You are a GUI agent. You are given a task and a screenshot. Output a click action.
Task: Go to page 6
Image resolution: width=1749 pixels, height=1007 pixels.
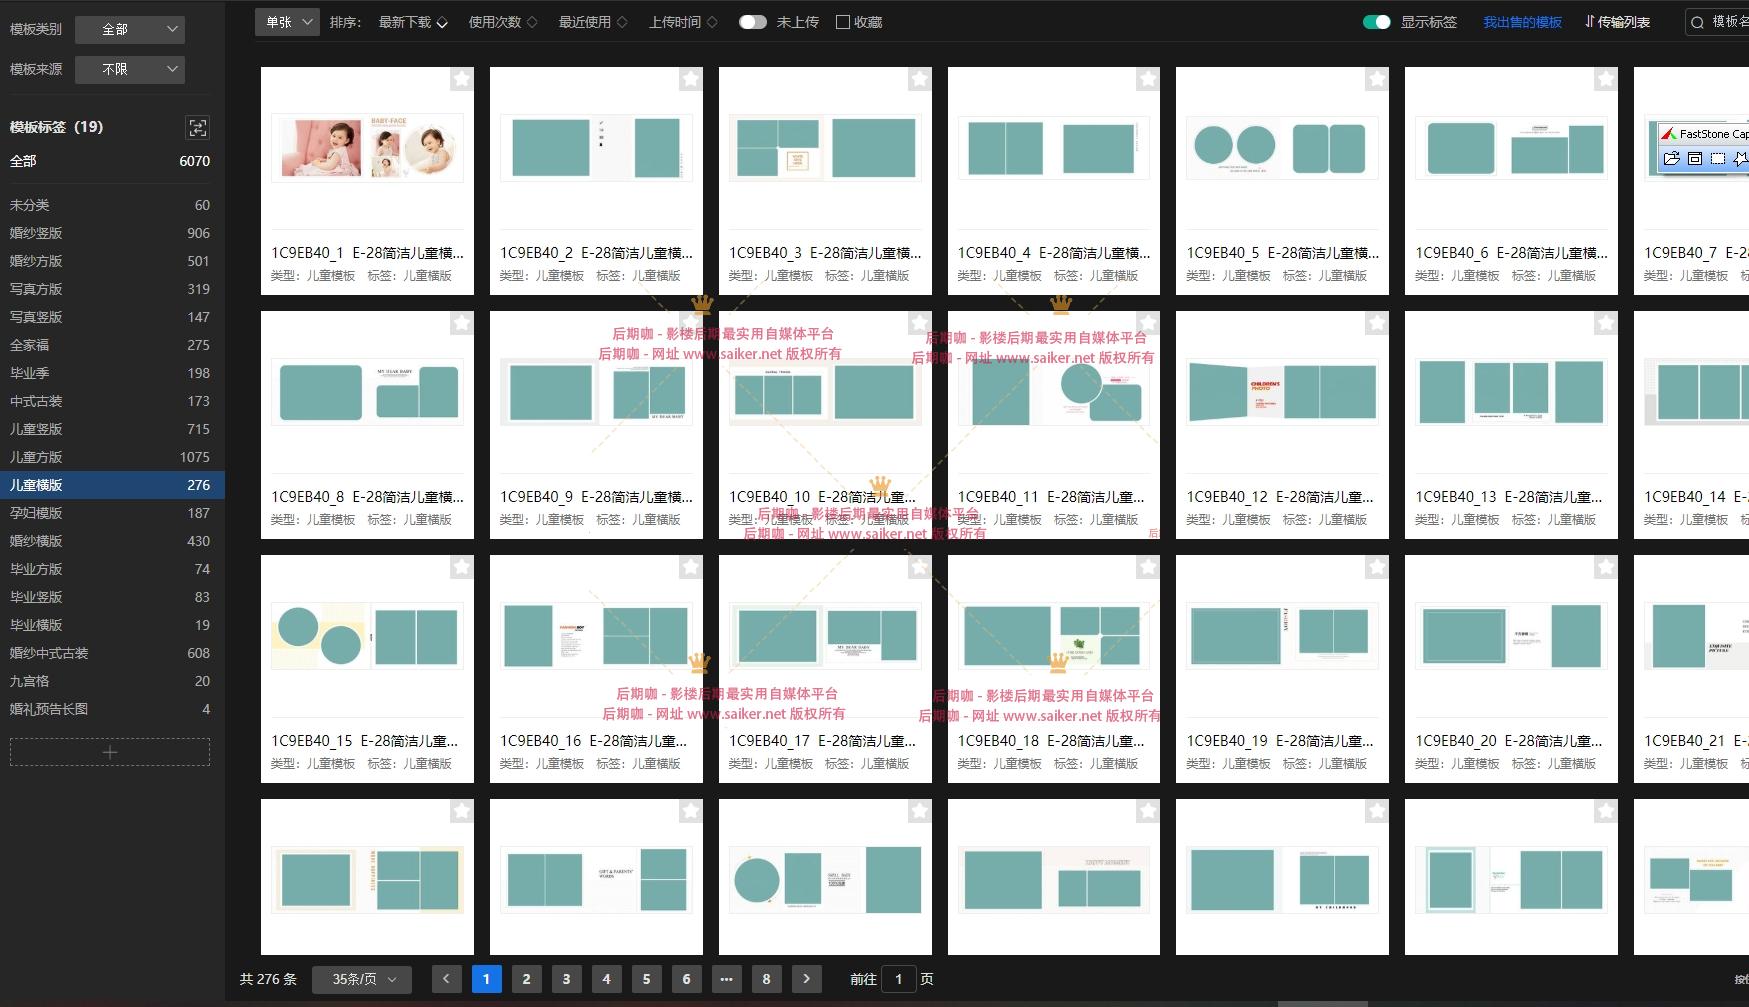[x=686, y=979]
